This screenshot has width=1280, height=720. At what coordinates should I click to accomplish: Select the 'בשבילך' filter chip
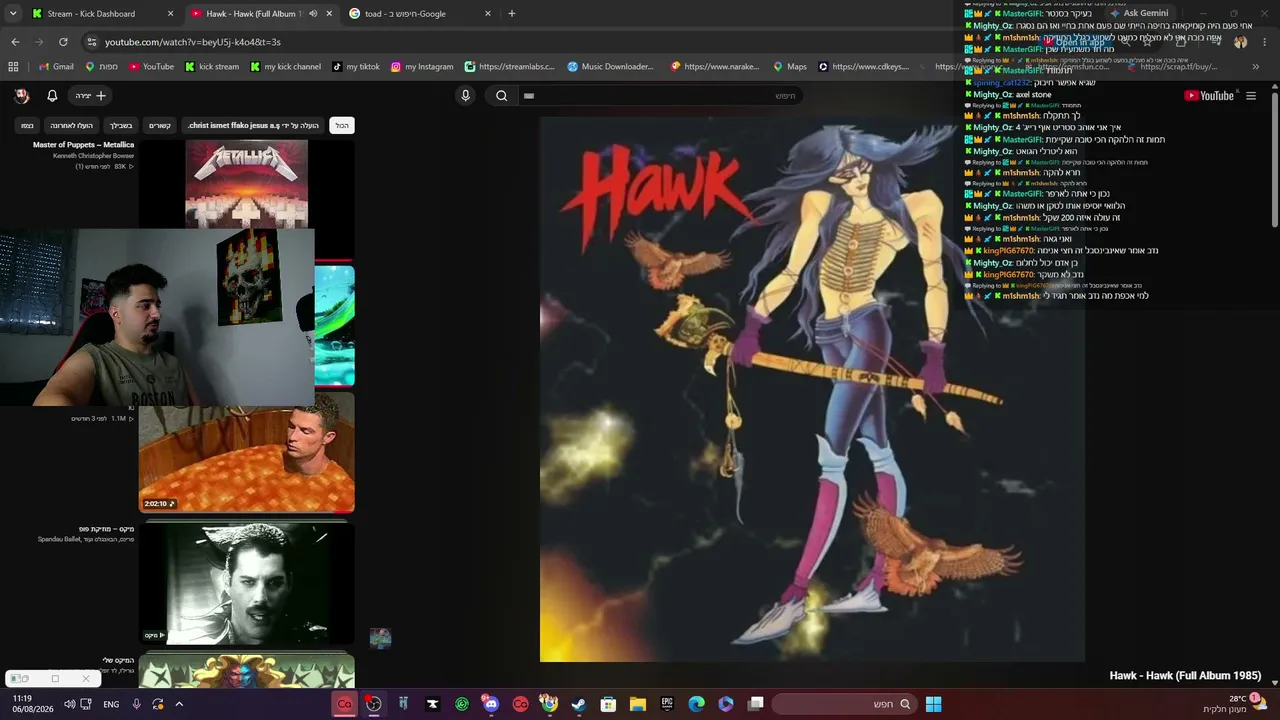click(121, 126)
